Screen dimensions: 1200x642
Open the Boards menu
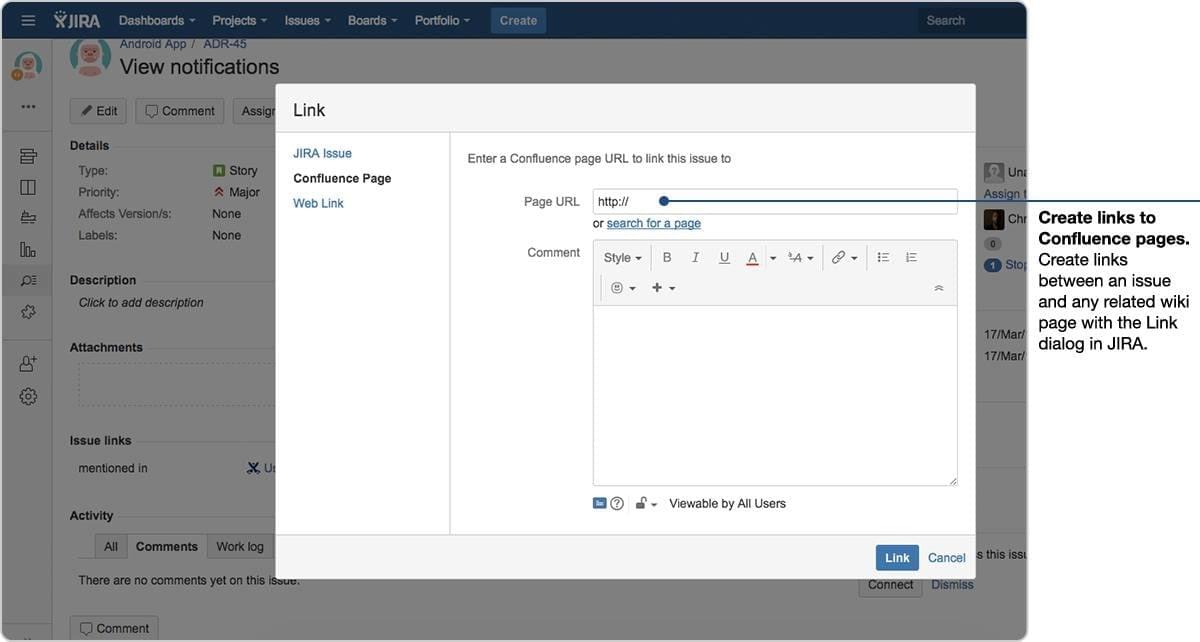click(x=373, y=20)
